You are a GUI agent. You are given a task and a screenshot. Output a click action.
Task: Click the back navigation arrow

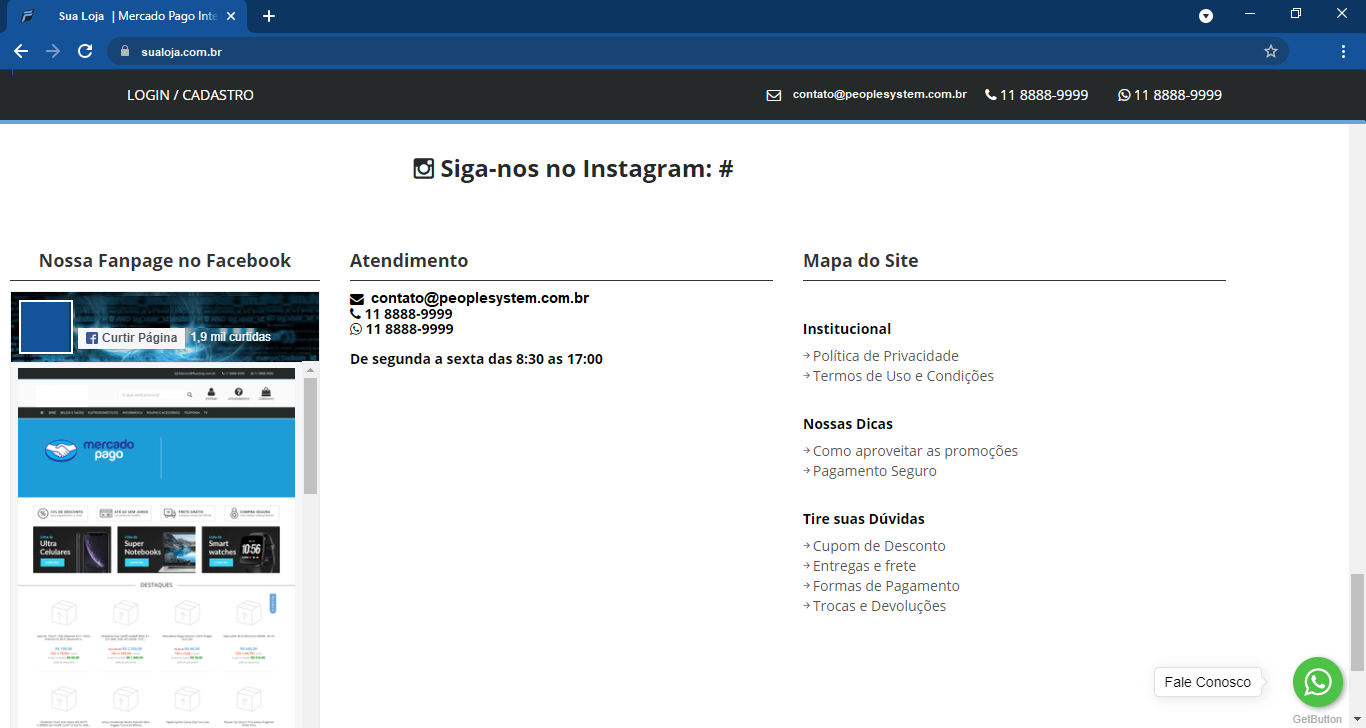tap(21, 50)
